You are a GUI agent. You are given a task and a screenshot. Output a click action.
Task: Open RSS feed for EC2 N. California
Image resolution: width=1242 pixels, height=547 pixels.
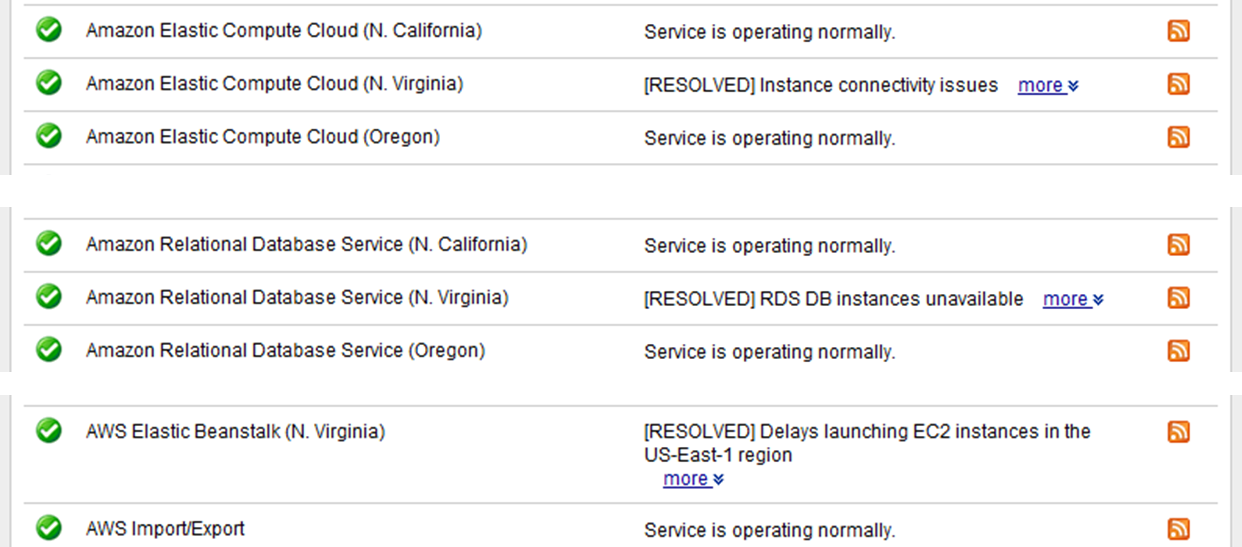(x=1179, y=31)
